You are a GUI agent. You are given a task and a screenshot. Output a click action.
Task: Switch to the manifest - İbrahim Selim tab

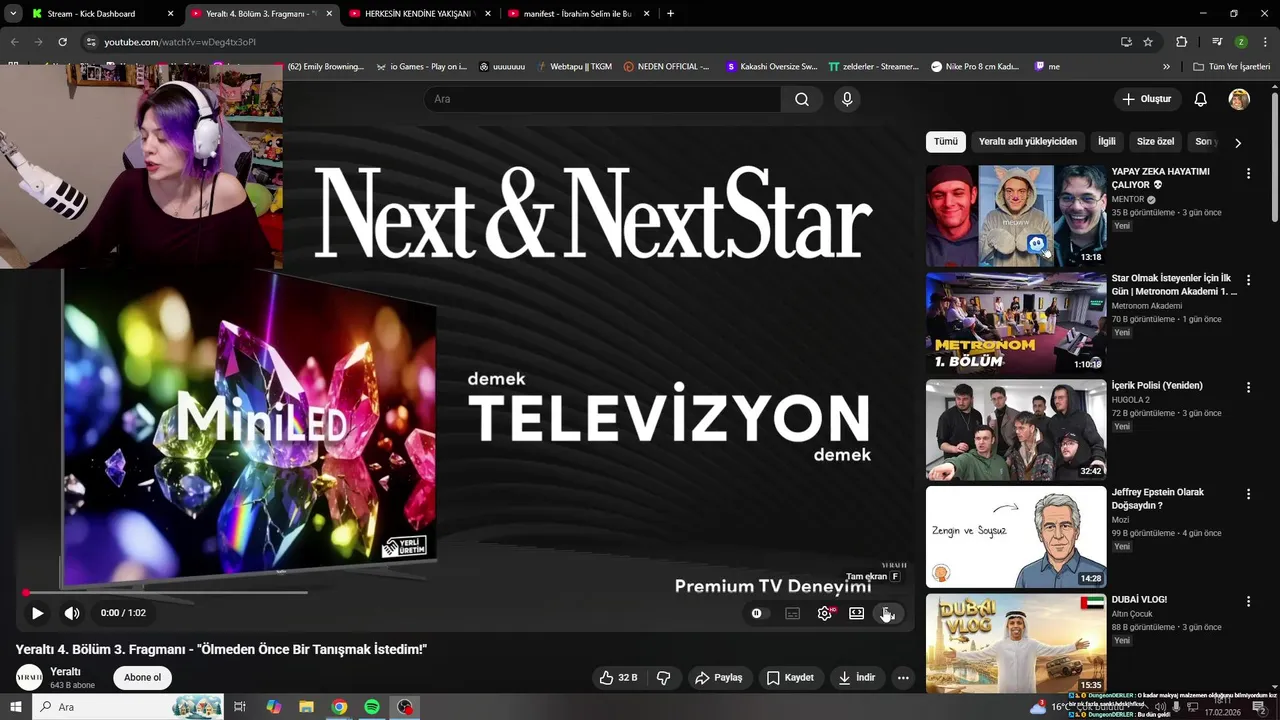click(579, 14)
